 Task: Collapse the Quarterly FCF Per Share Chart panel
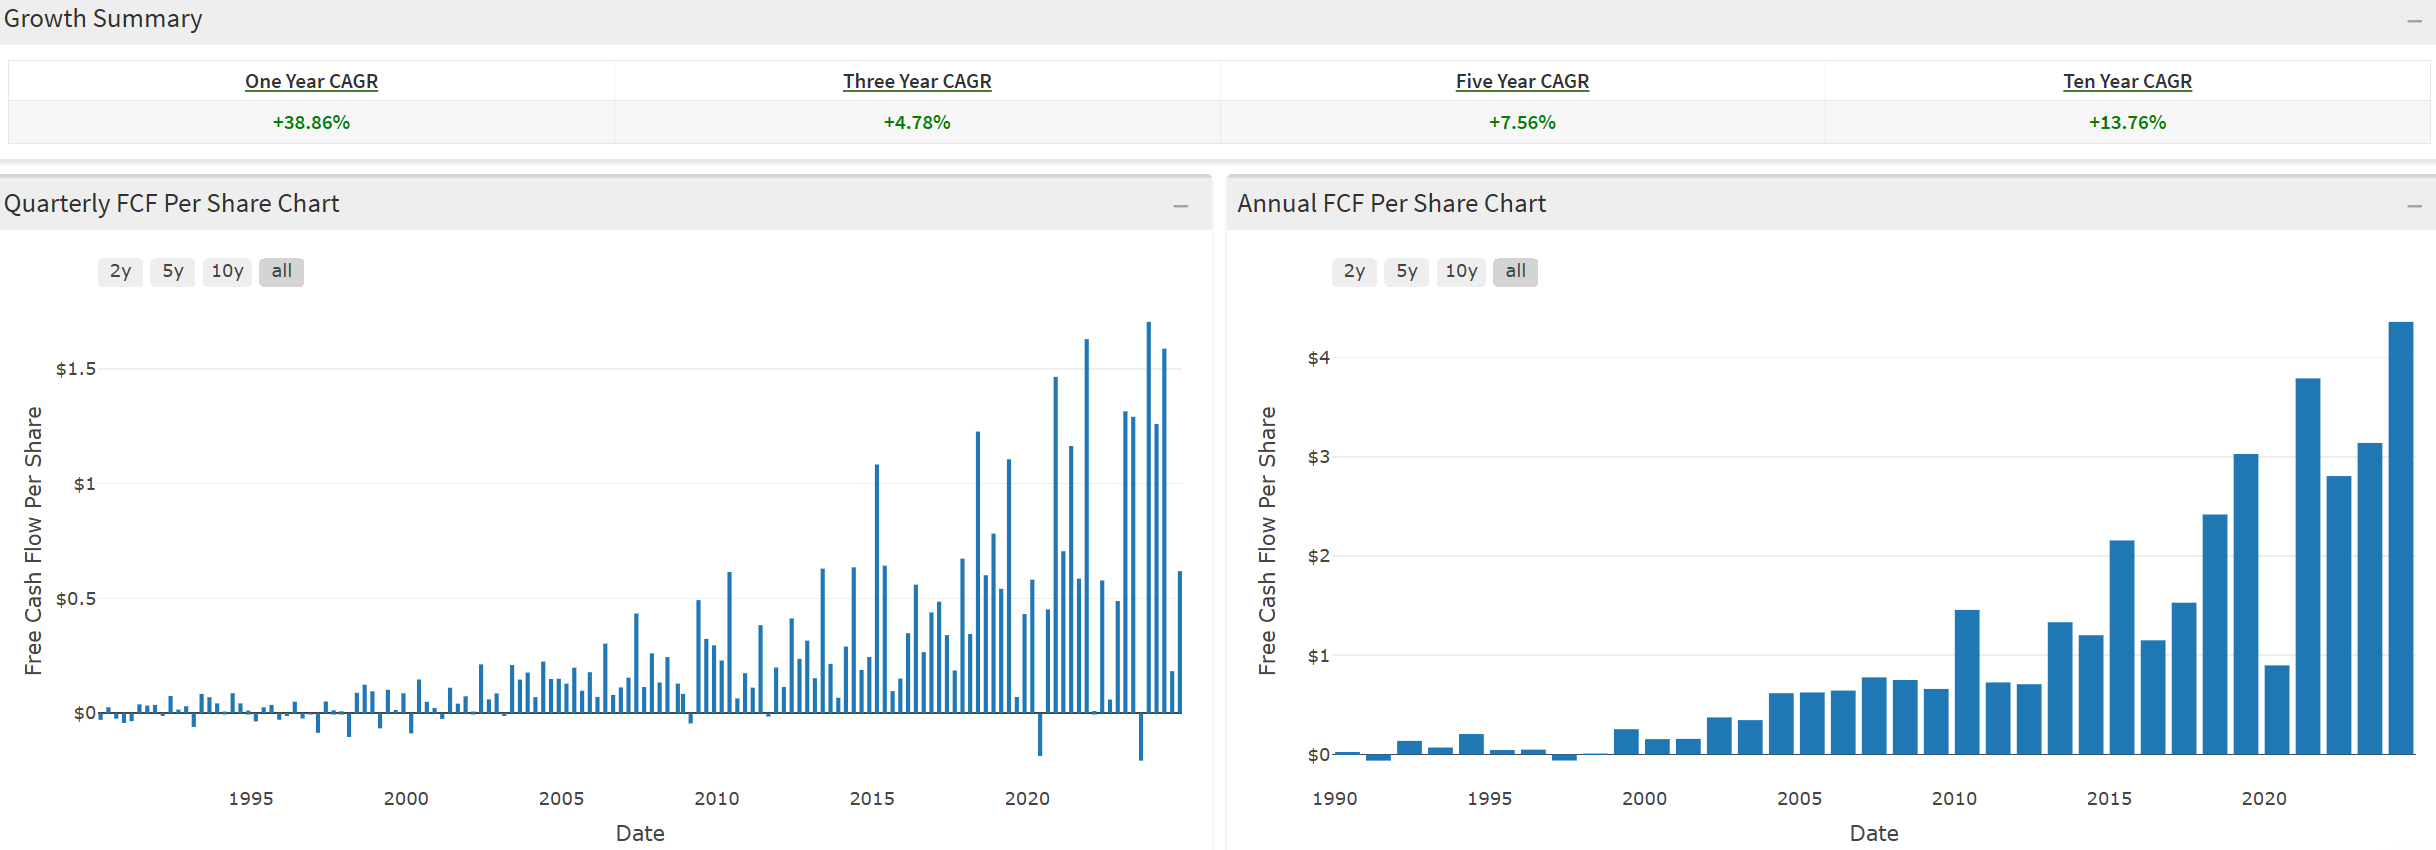coord(1180,206)
